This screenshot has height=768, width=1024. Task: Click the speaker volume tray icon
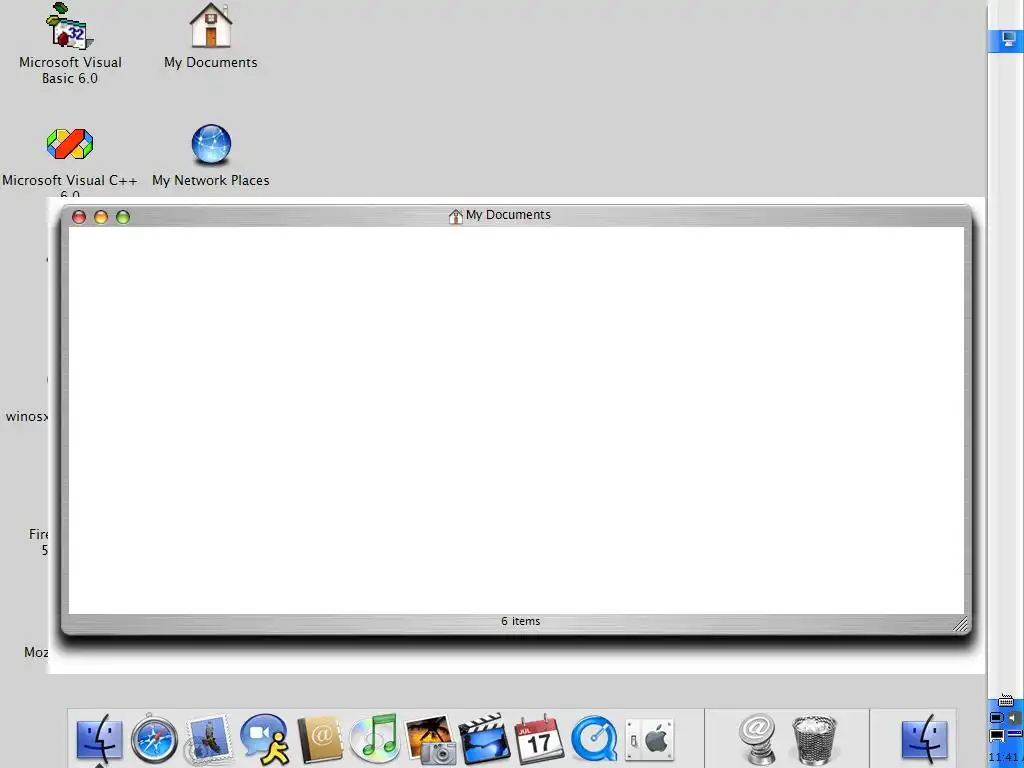pyautogui.click(x=1014, y=718)
